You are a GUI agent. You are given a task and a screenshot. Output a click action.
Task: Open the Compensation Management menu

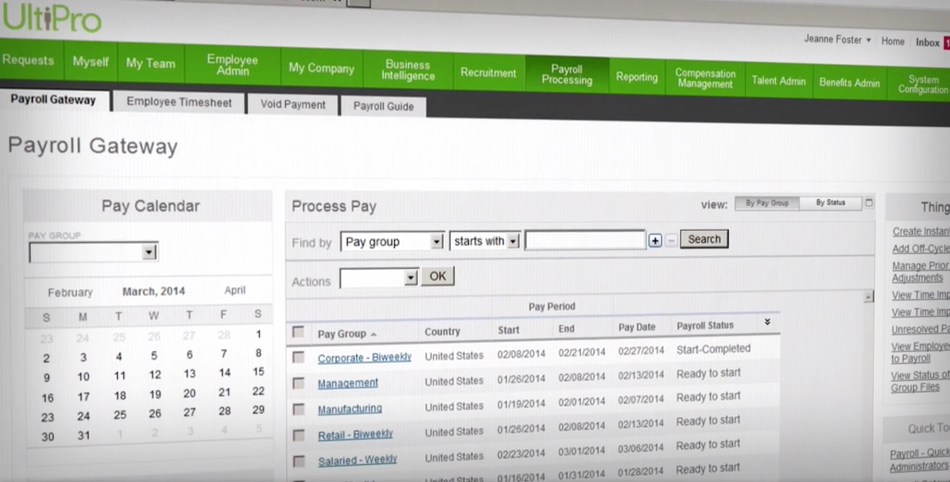click(x=705, y=79)
